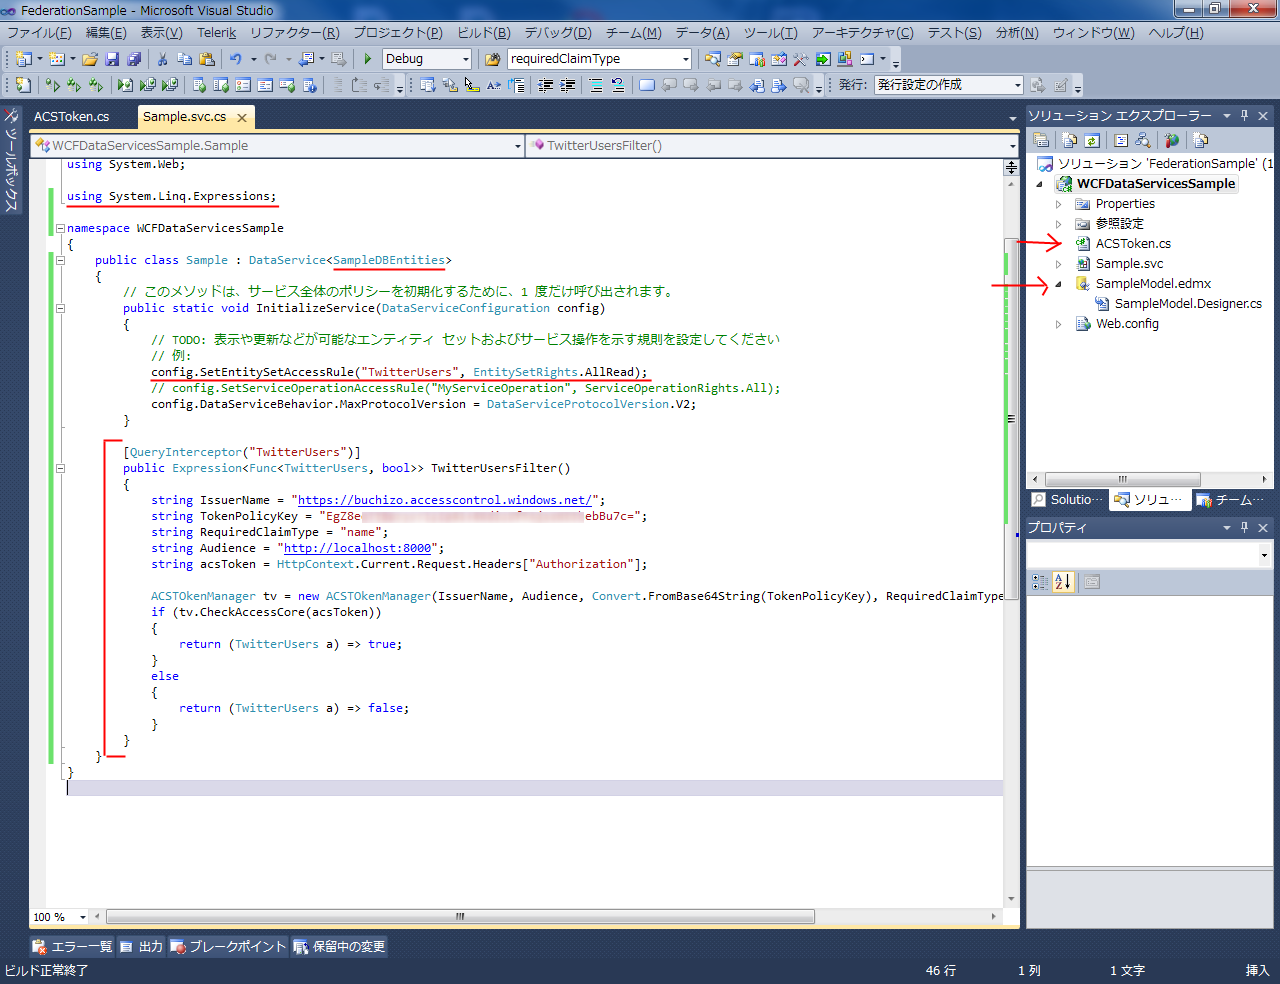1280x984 pixels.
Task: Toggle alphabetical sort in Properties panel
Action: [1063, 582]
